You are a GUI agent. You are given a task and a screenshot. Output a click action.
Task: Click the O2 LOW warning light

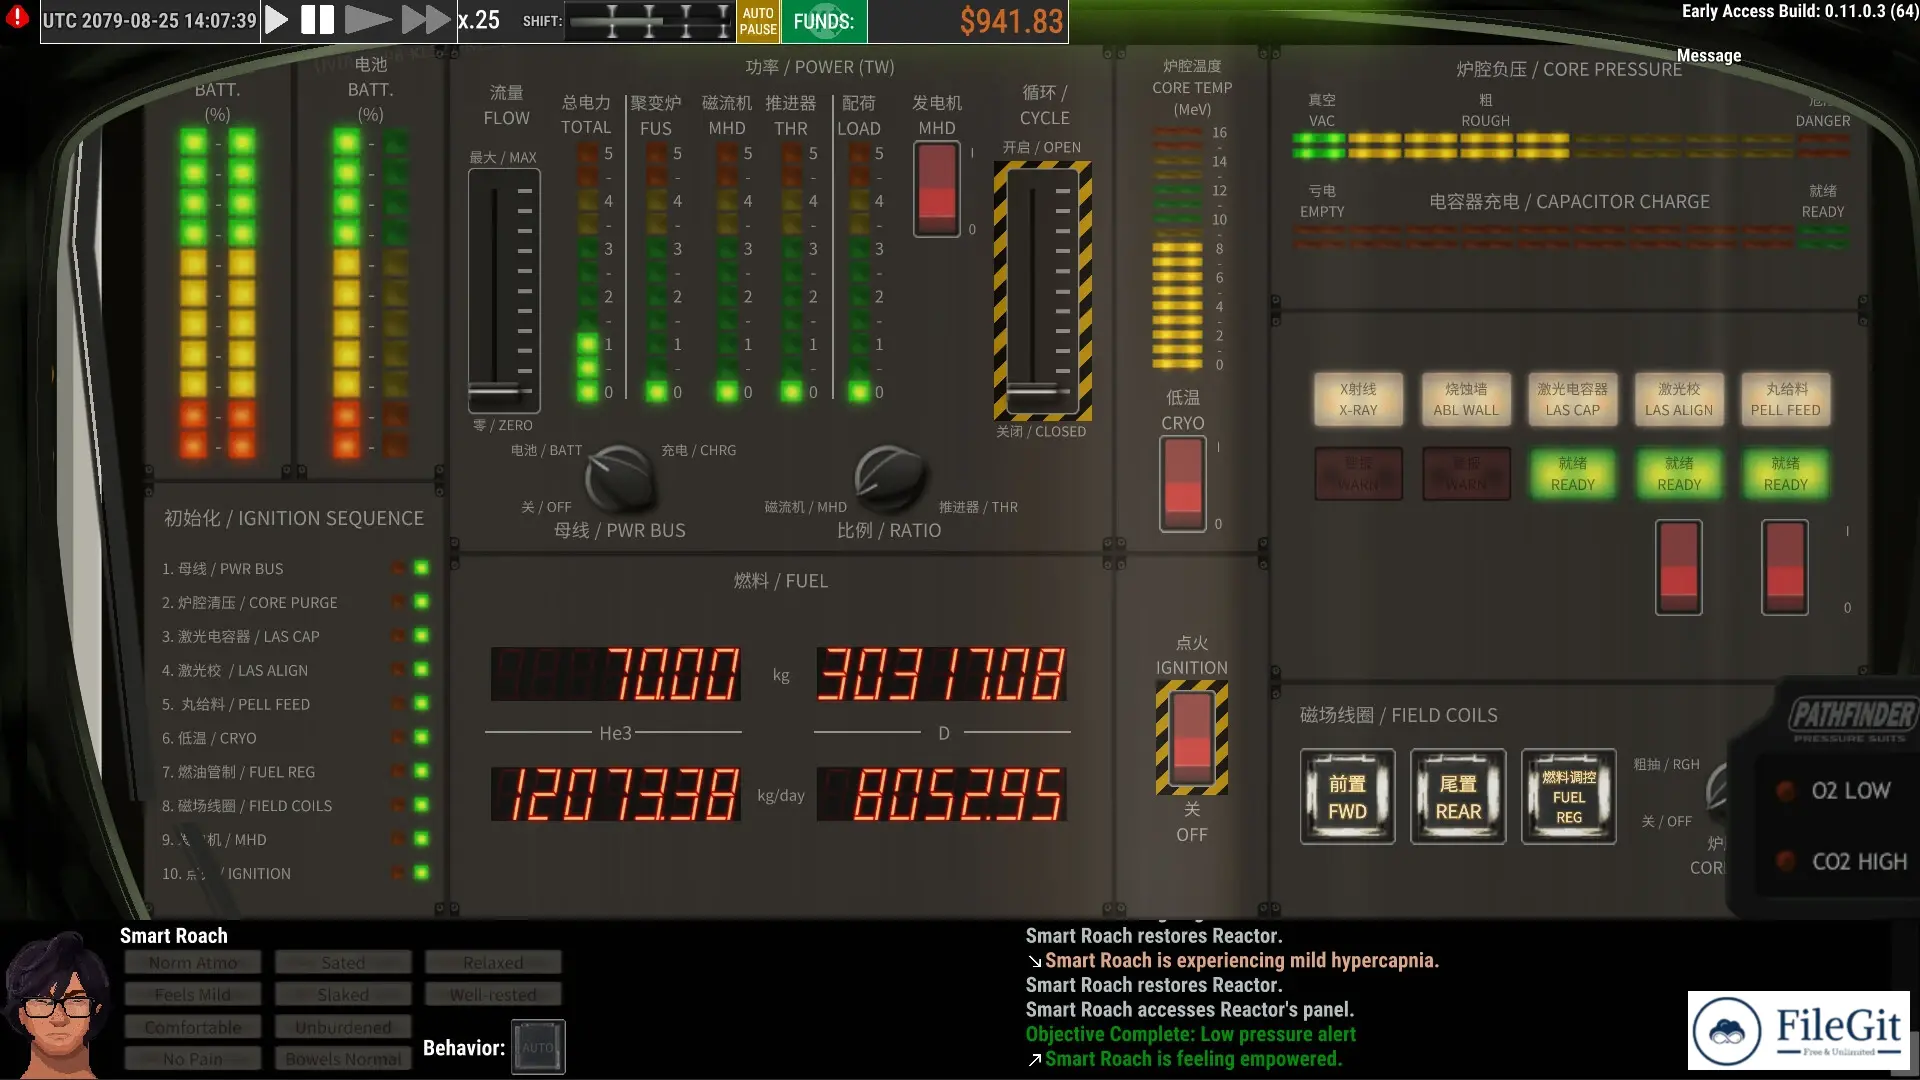[1786, 790]
